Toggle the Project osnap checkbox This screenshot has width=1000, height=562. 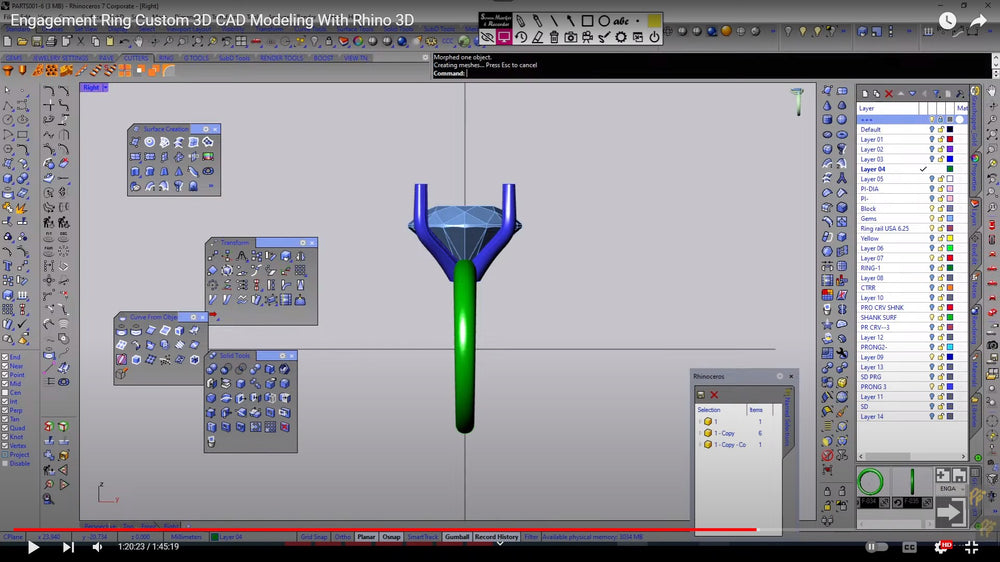(x=5, y=455)
